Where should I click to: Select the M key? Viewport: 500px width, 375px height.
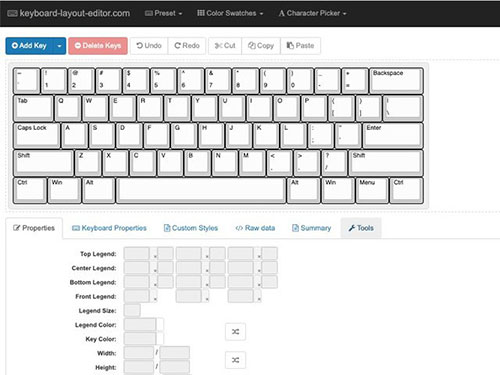click(x=253, y=163)
